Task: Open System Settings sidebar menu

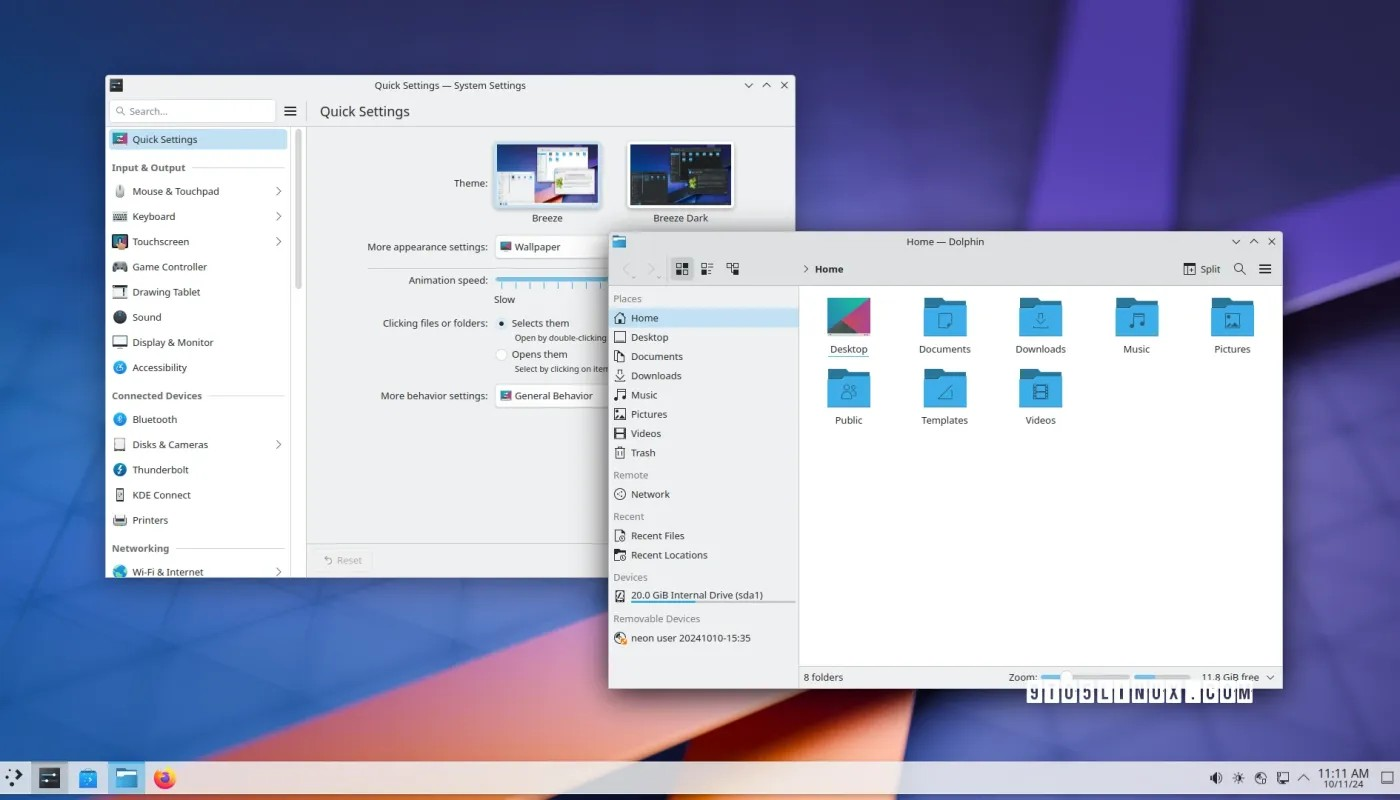Action: pyautogui.click(x=290, y=110)
